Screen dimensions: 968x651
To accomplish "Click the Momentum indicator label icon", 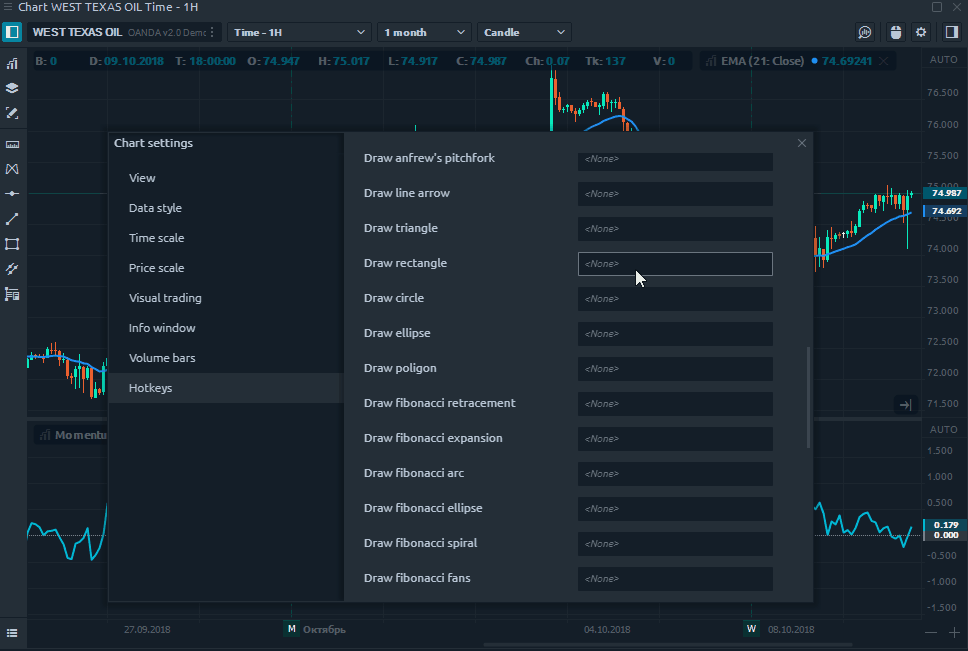I will 44,435.
